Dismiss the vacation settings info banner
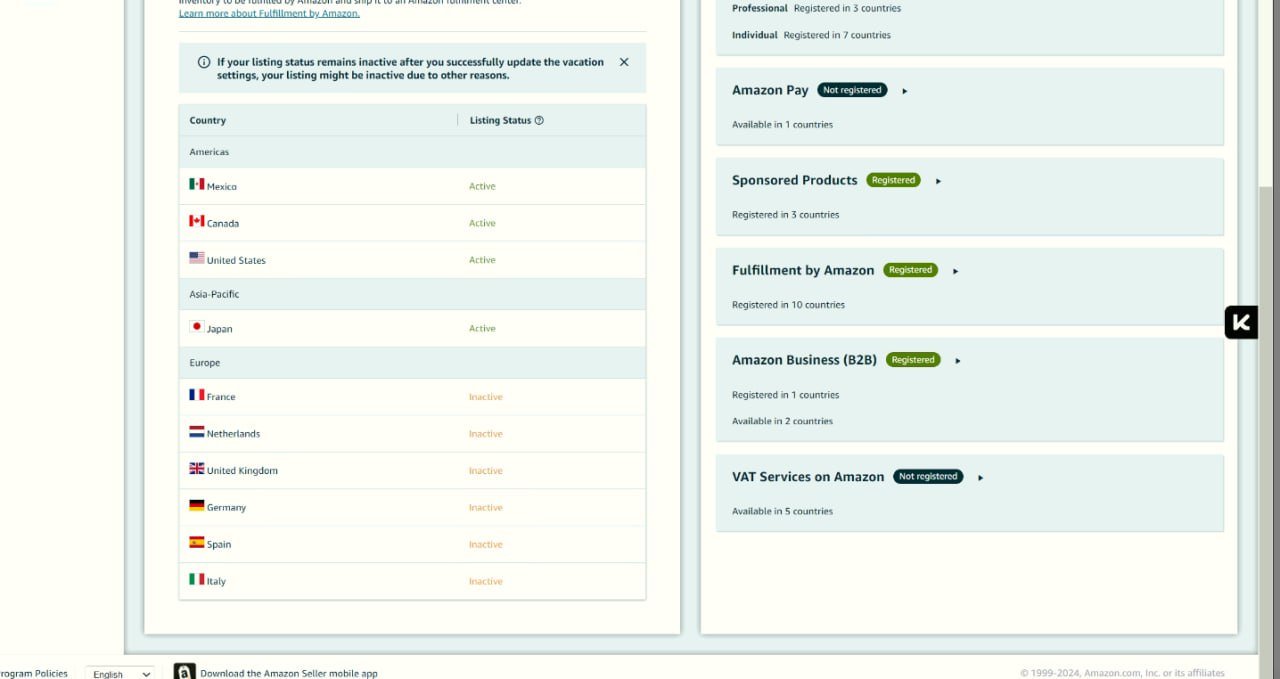 [624, 62]
